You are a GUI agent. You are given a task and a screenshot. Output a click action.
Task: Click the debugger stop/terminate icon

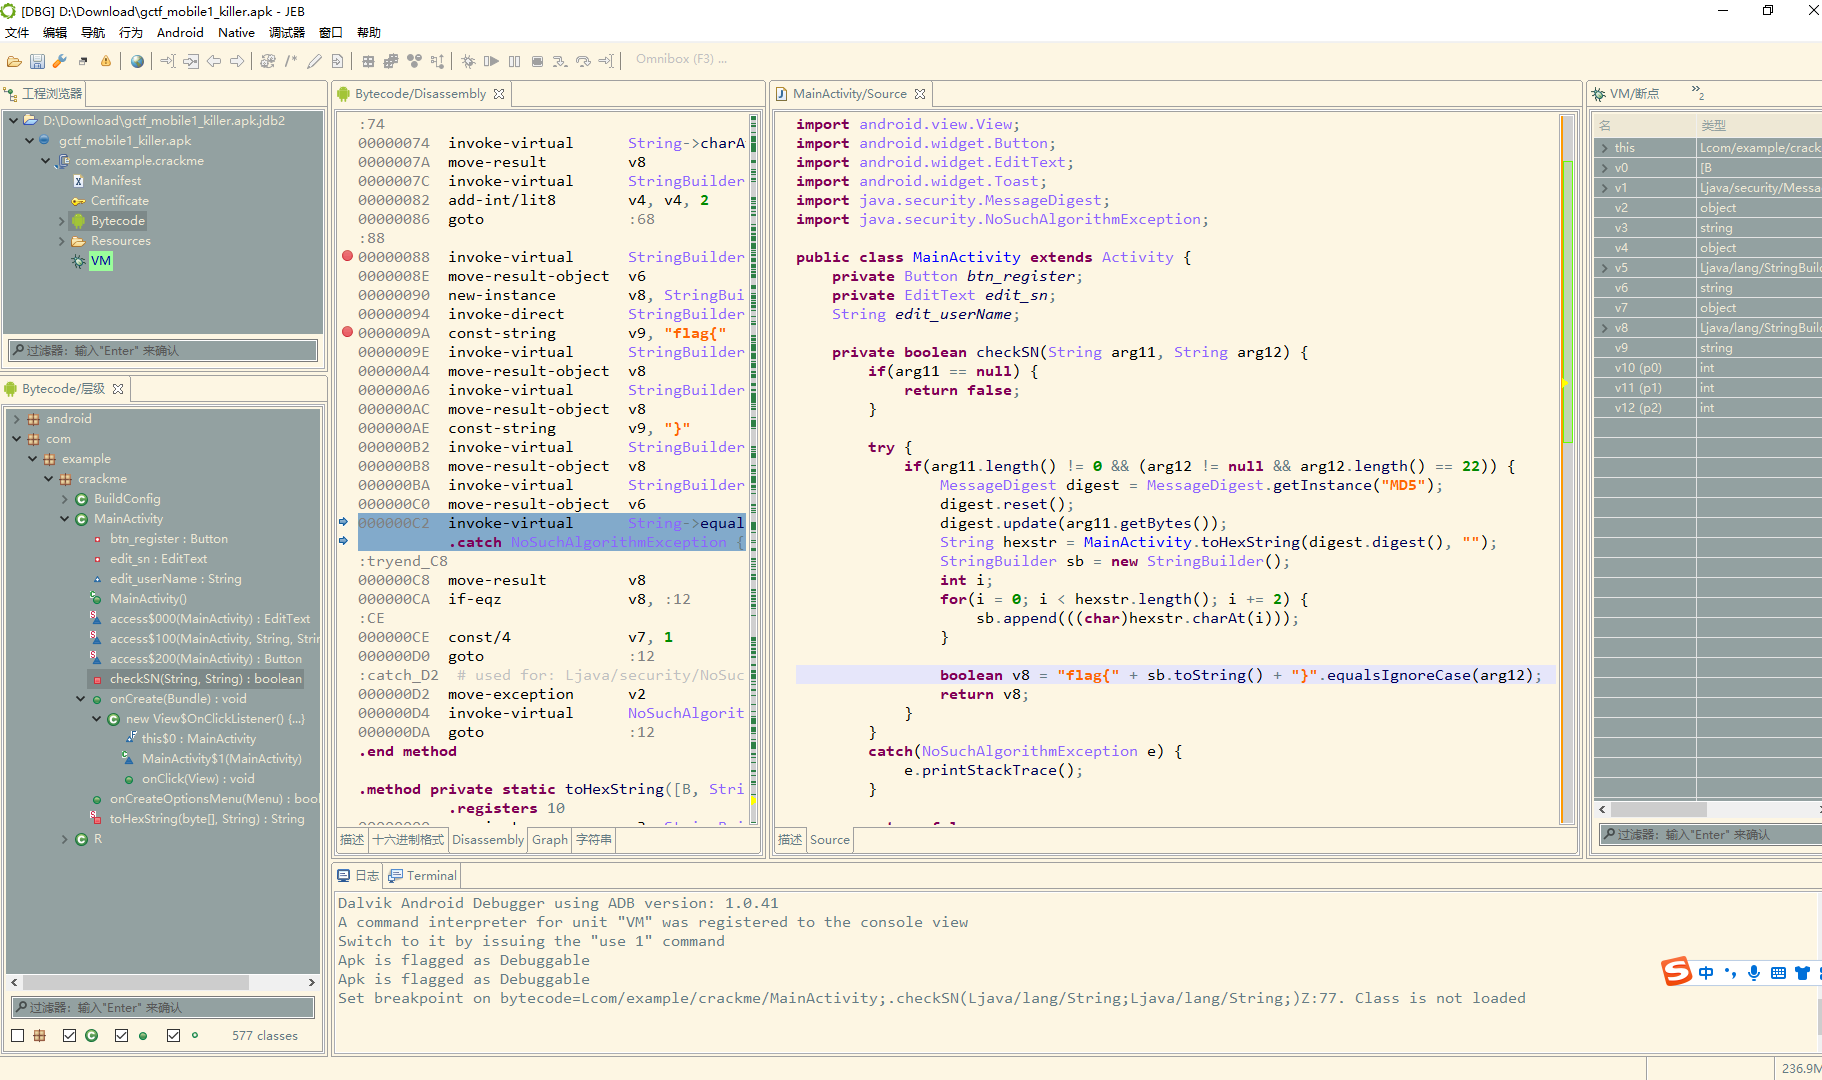tap(537, 61)
